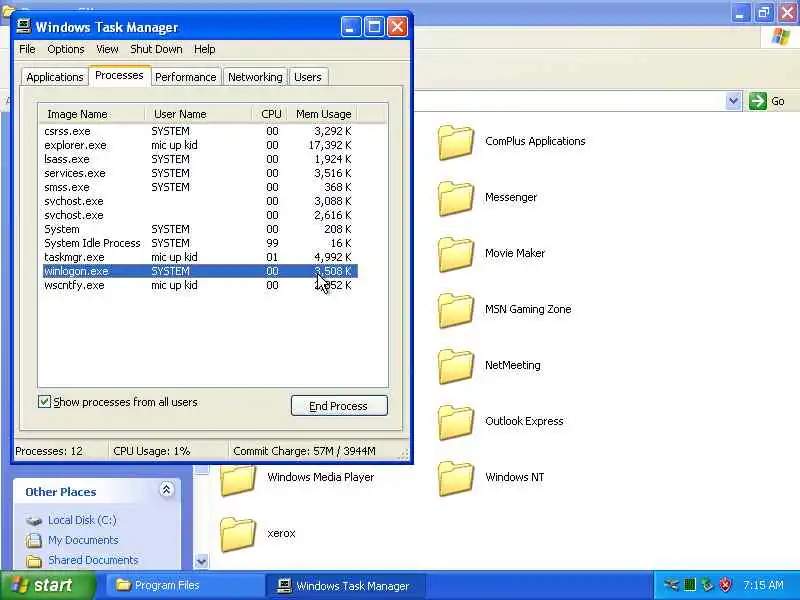Select the smss.exe process row
The image size is (800, 600).
click(200, 187)
